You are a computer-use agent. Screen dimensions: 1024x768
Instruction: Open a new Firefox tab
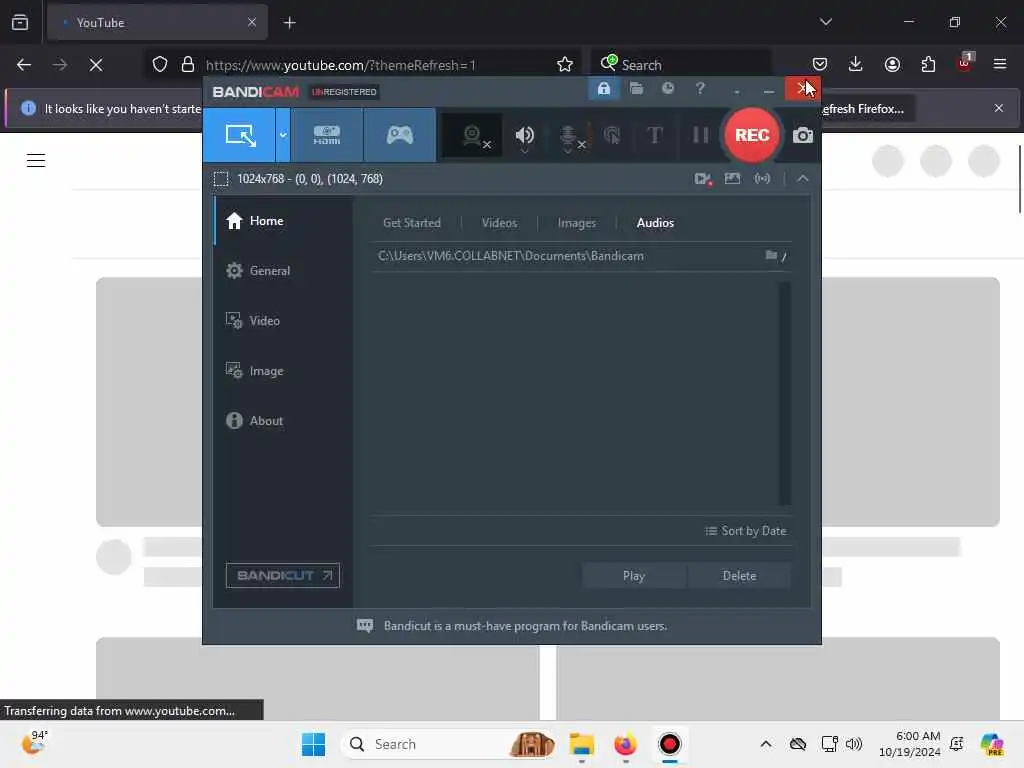tap(289, 23)
